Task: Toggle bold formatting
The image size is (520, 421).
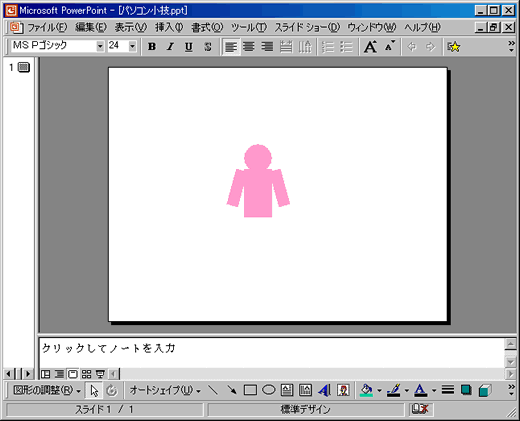Action: [x=152, y=47]
